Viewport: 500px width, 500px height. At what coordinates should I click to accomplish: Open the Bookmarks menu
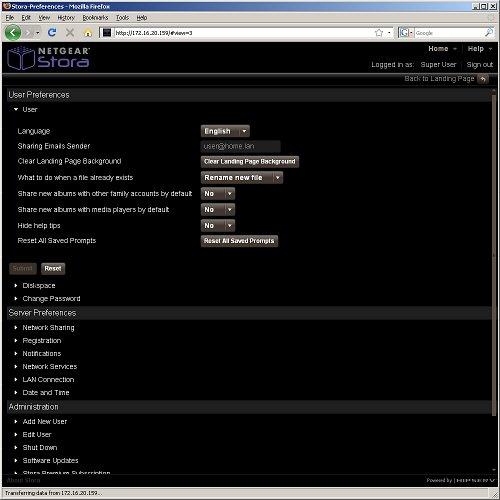click(x=95, y=18)
